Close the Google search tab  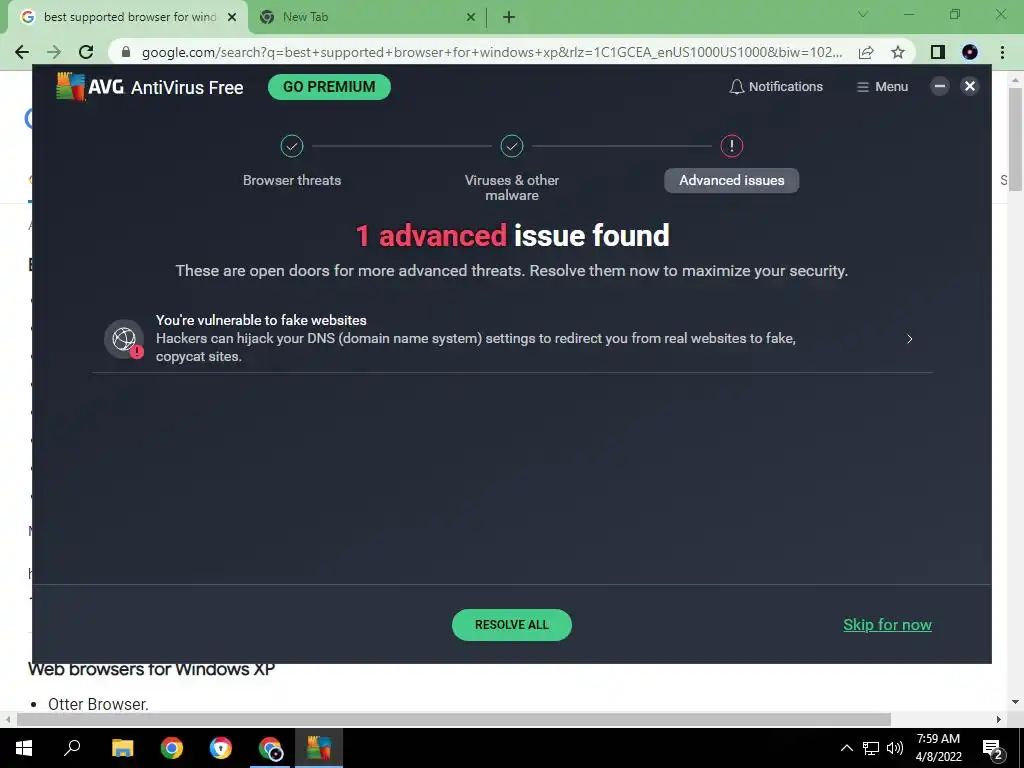point(232,18)
